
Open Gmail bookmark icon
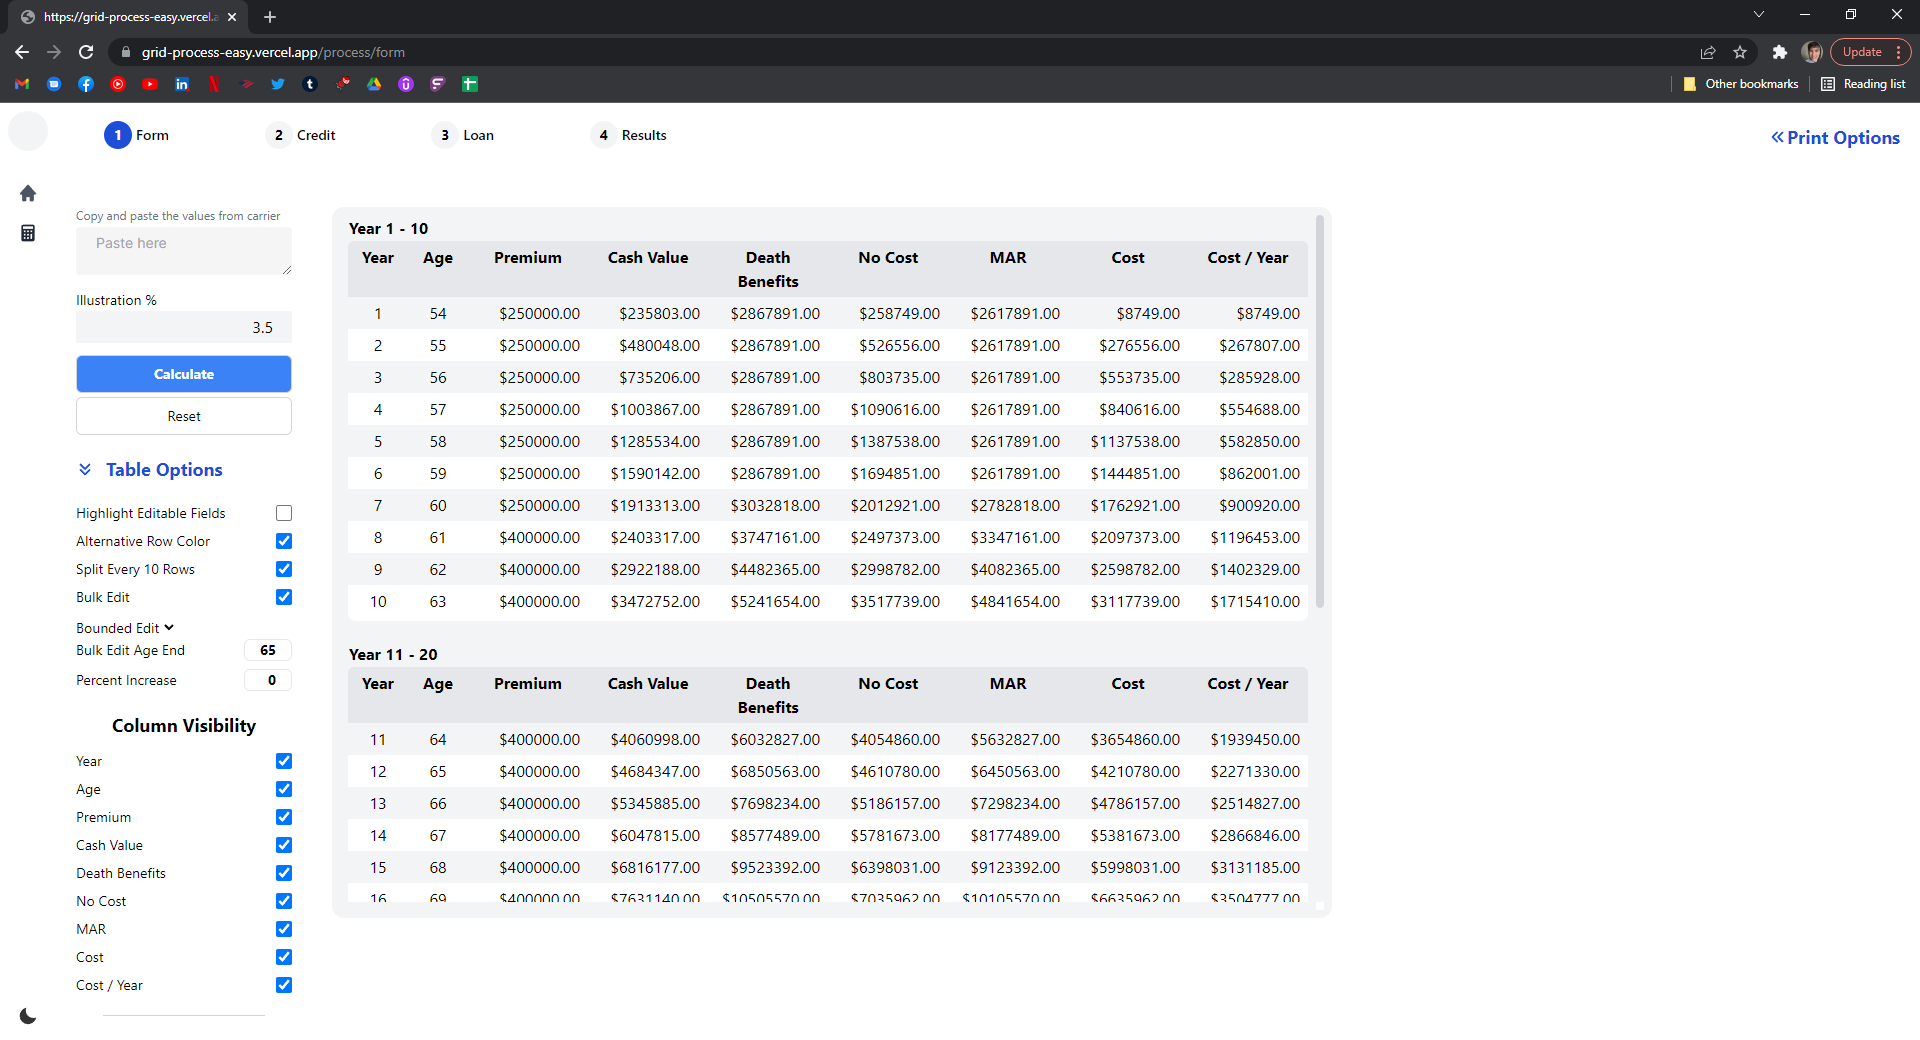click(x=22, y=84)
